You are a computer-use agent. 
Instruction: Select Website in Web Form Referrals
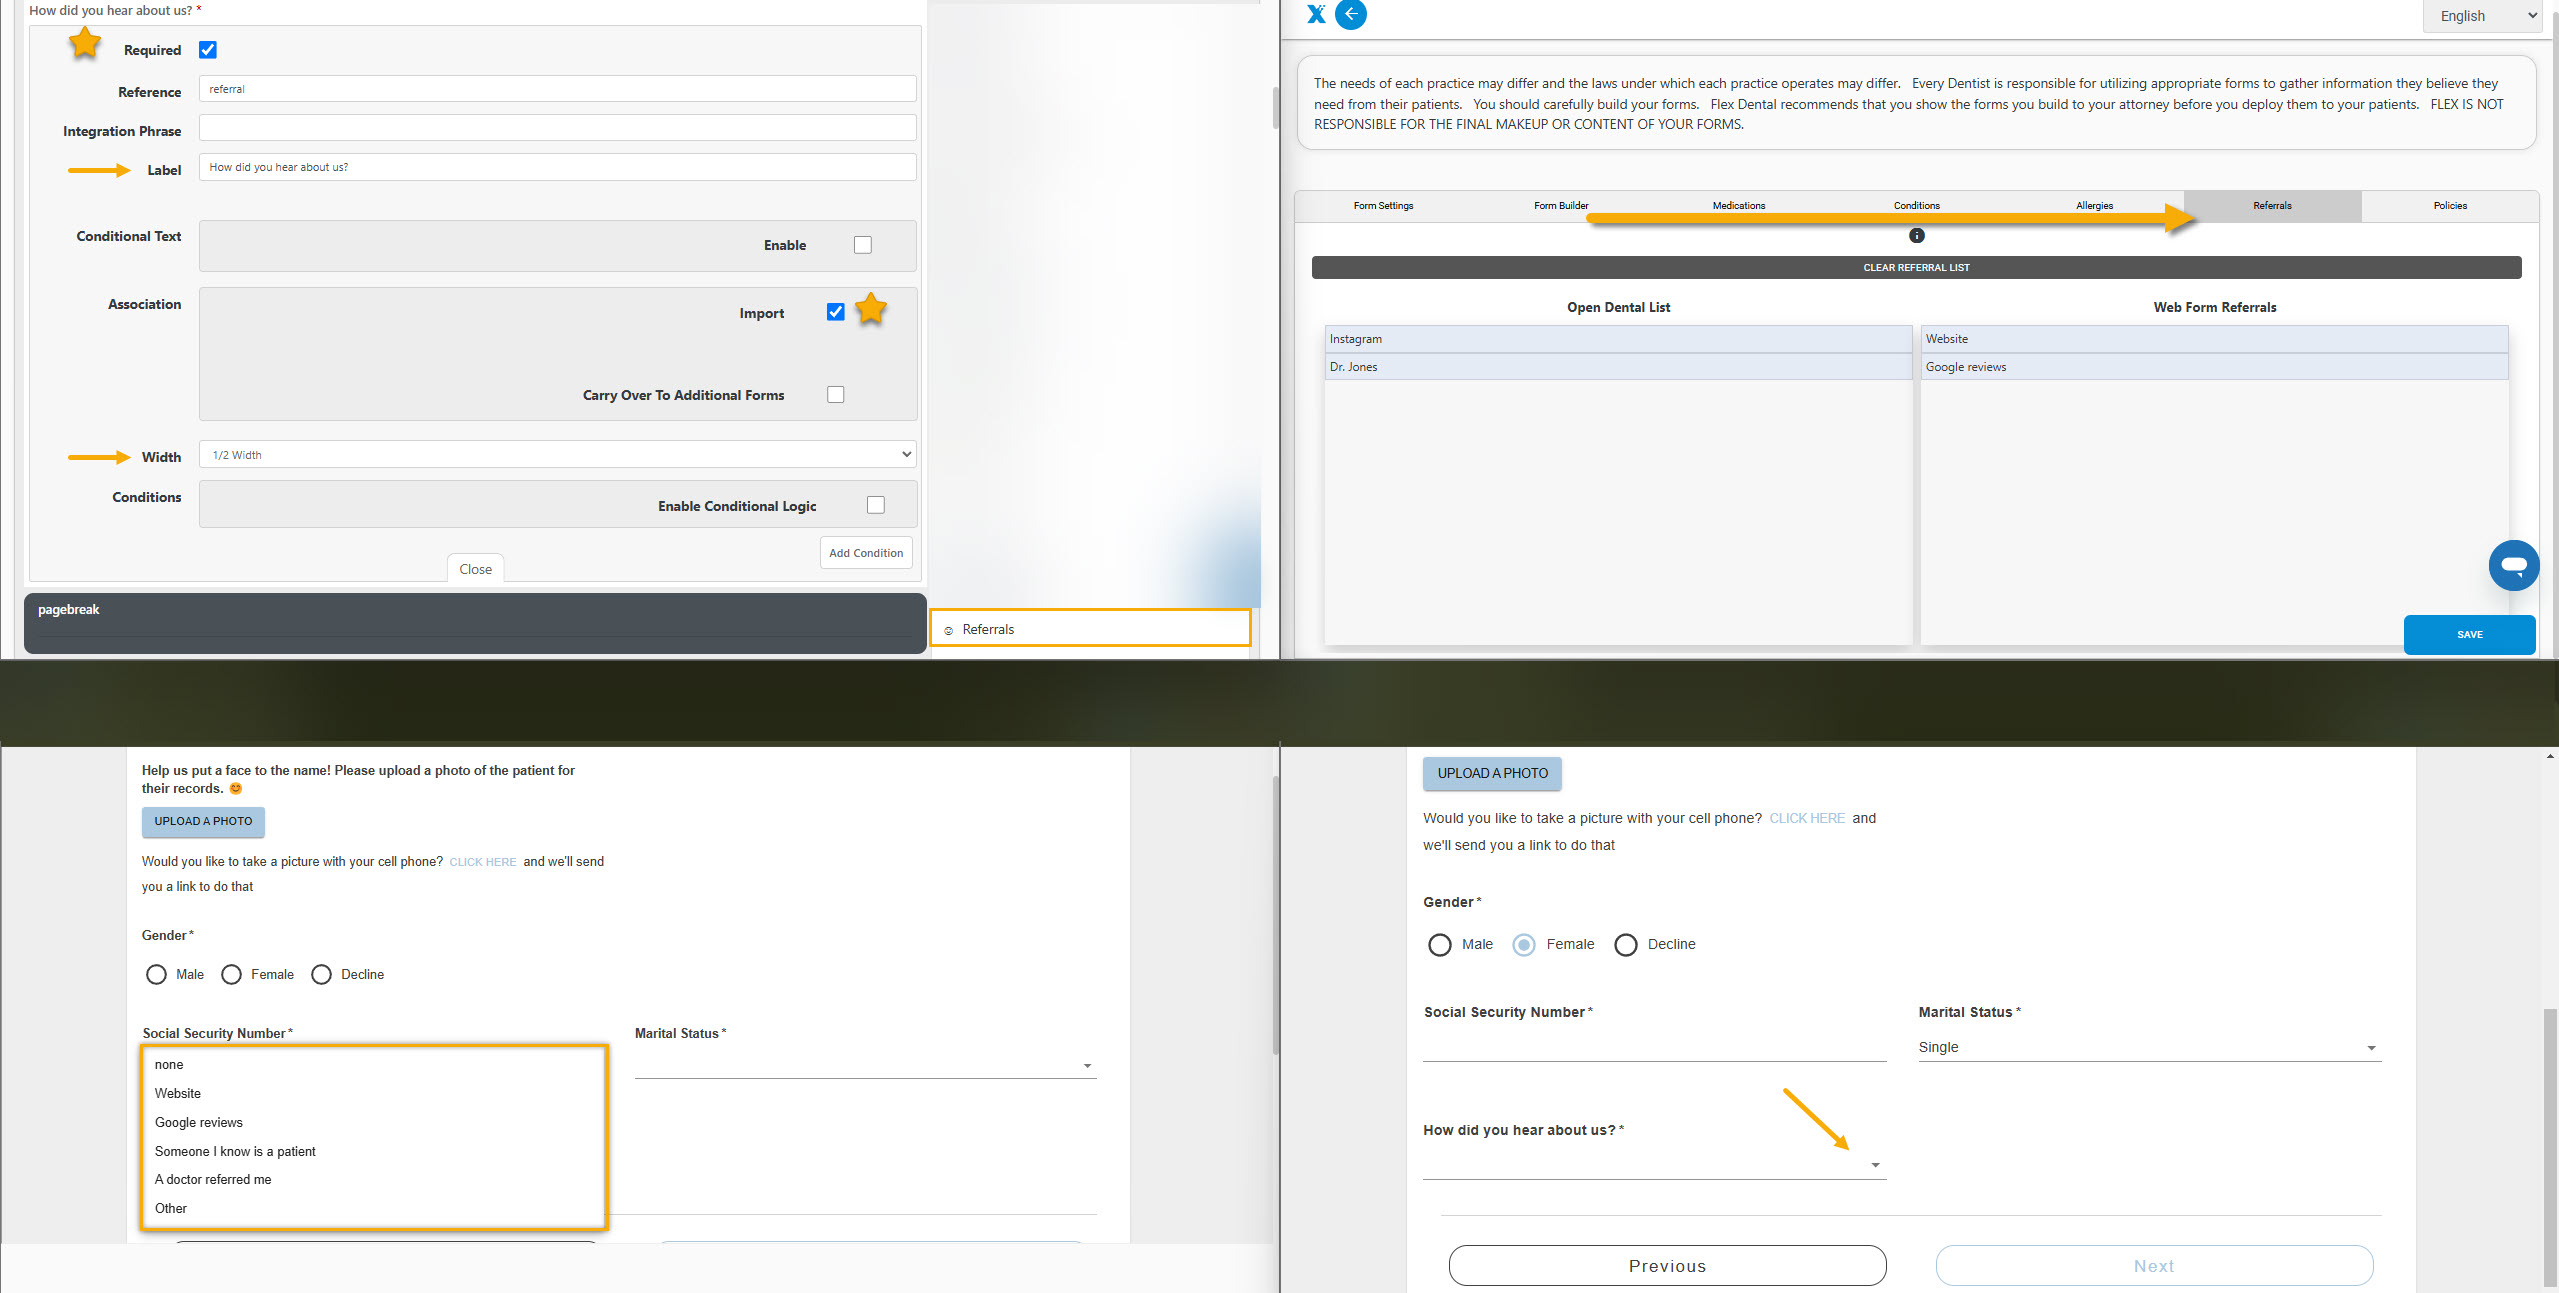[x=2214, y=340]
